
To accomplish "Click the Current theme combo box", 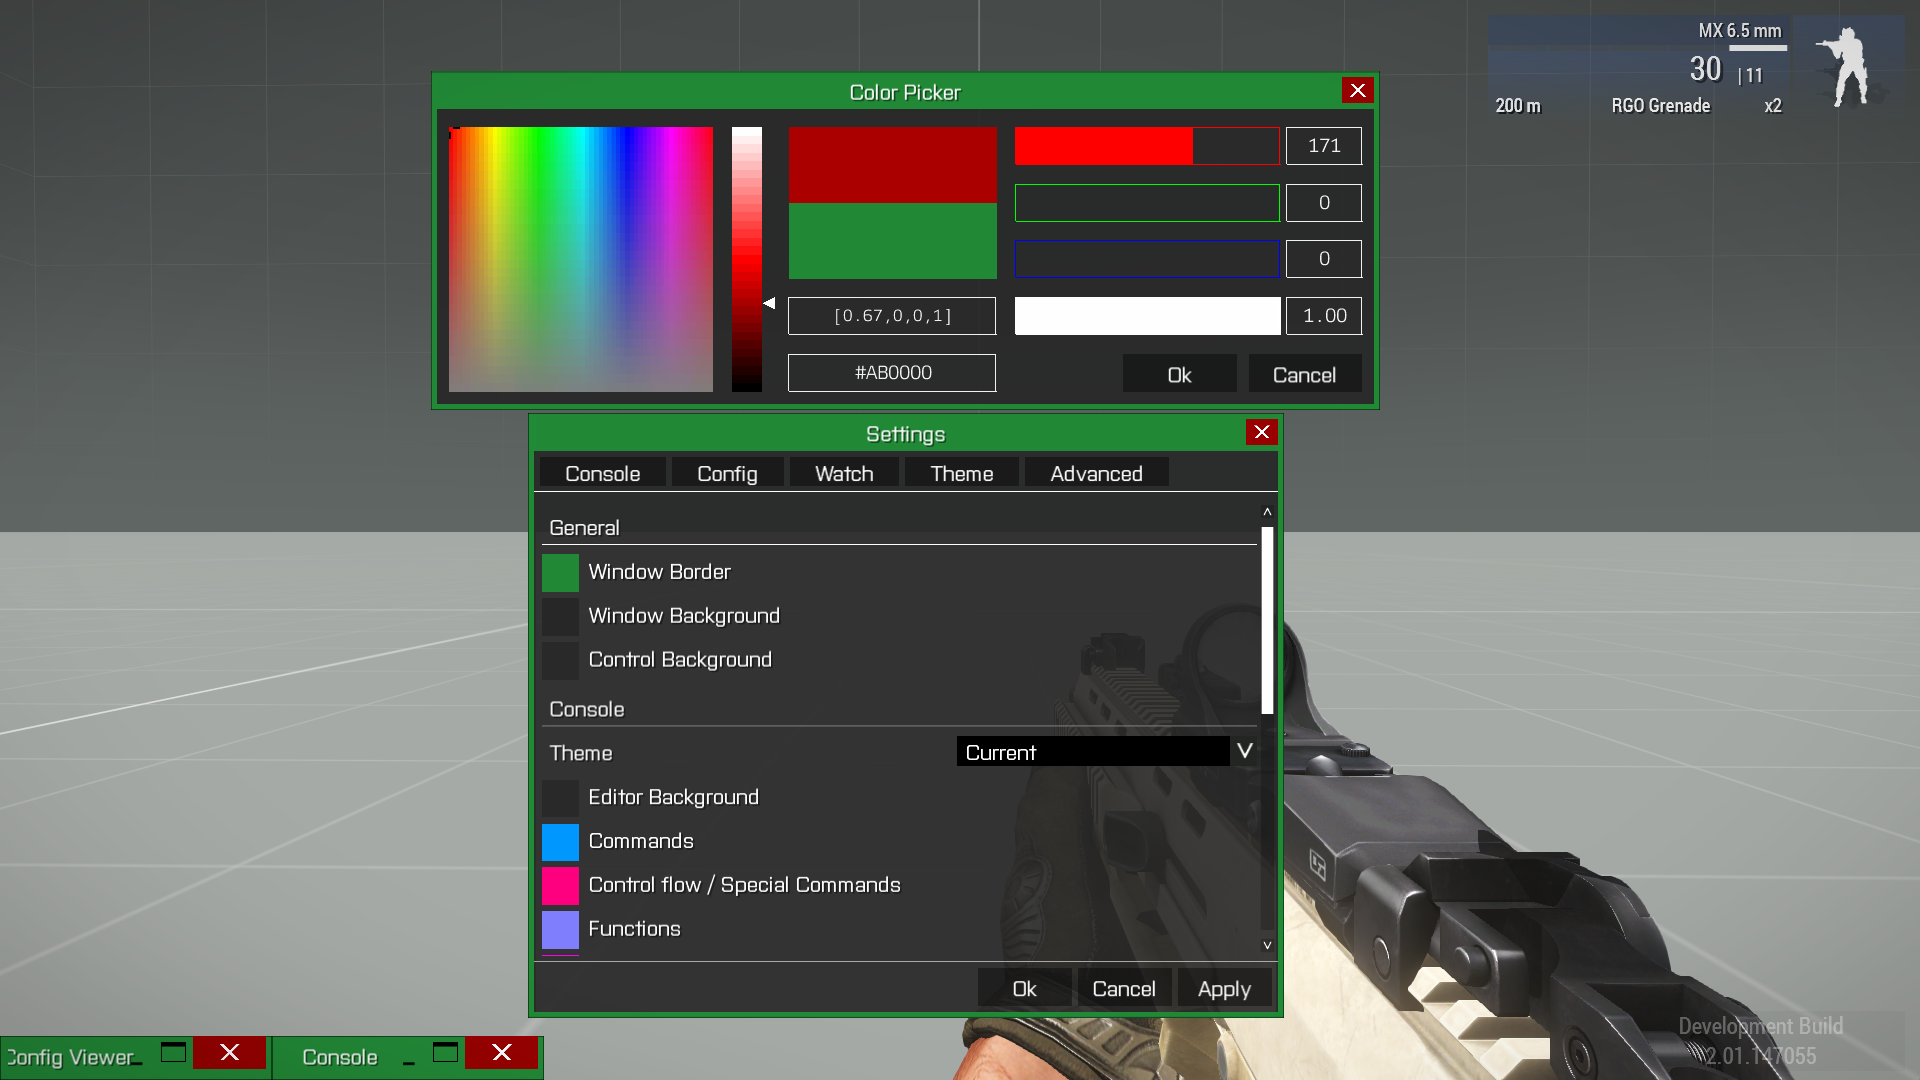I will tap(1093, 752).
